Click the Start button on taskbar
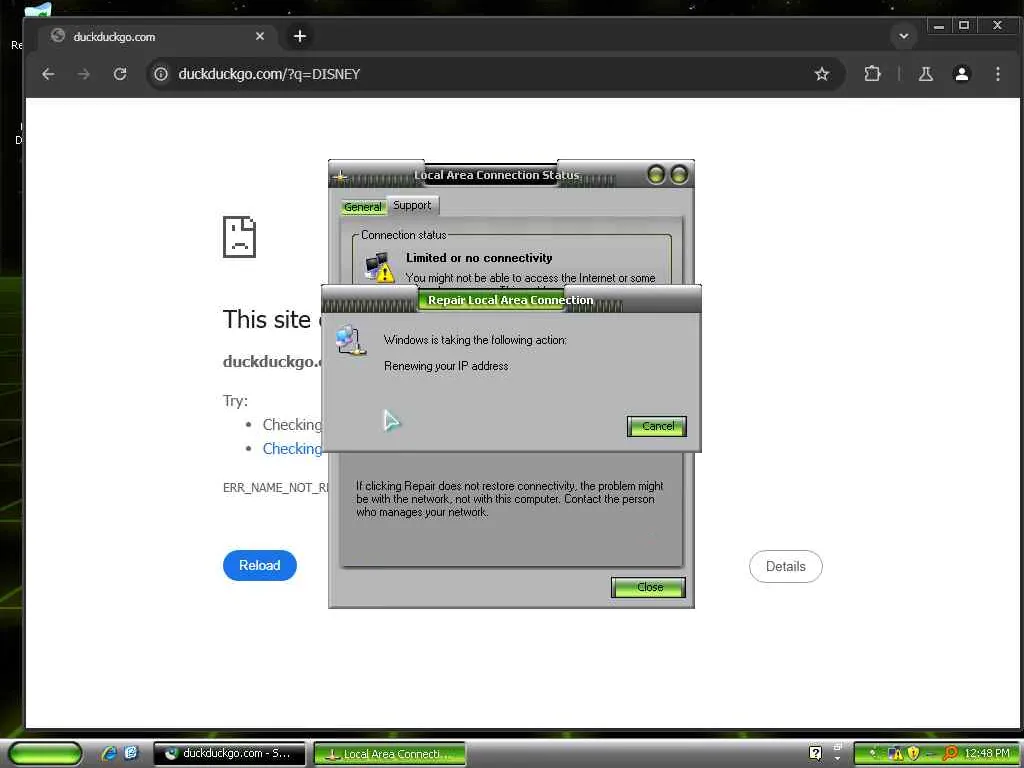 (46, 754)
